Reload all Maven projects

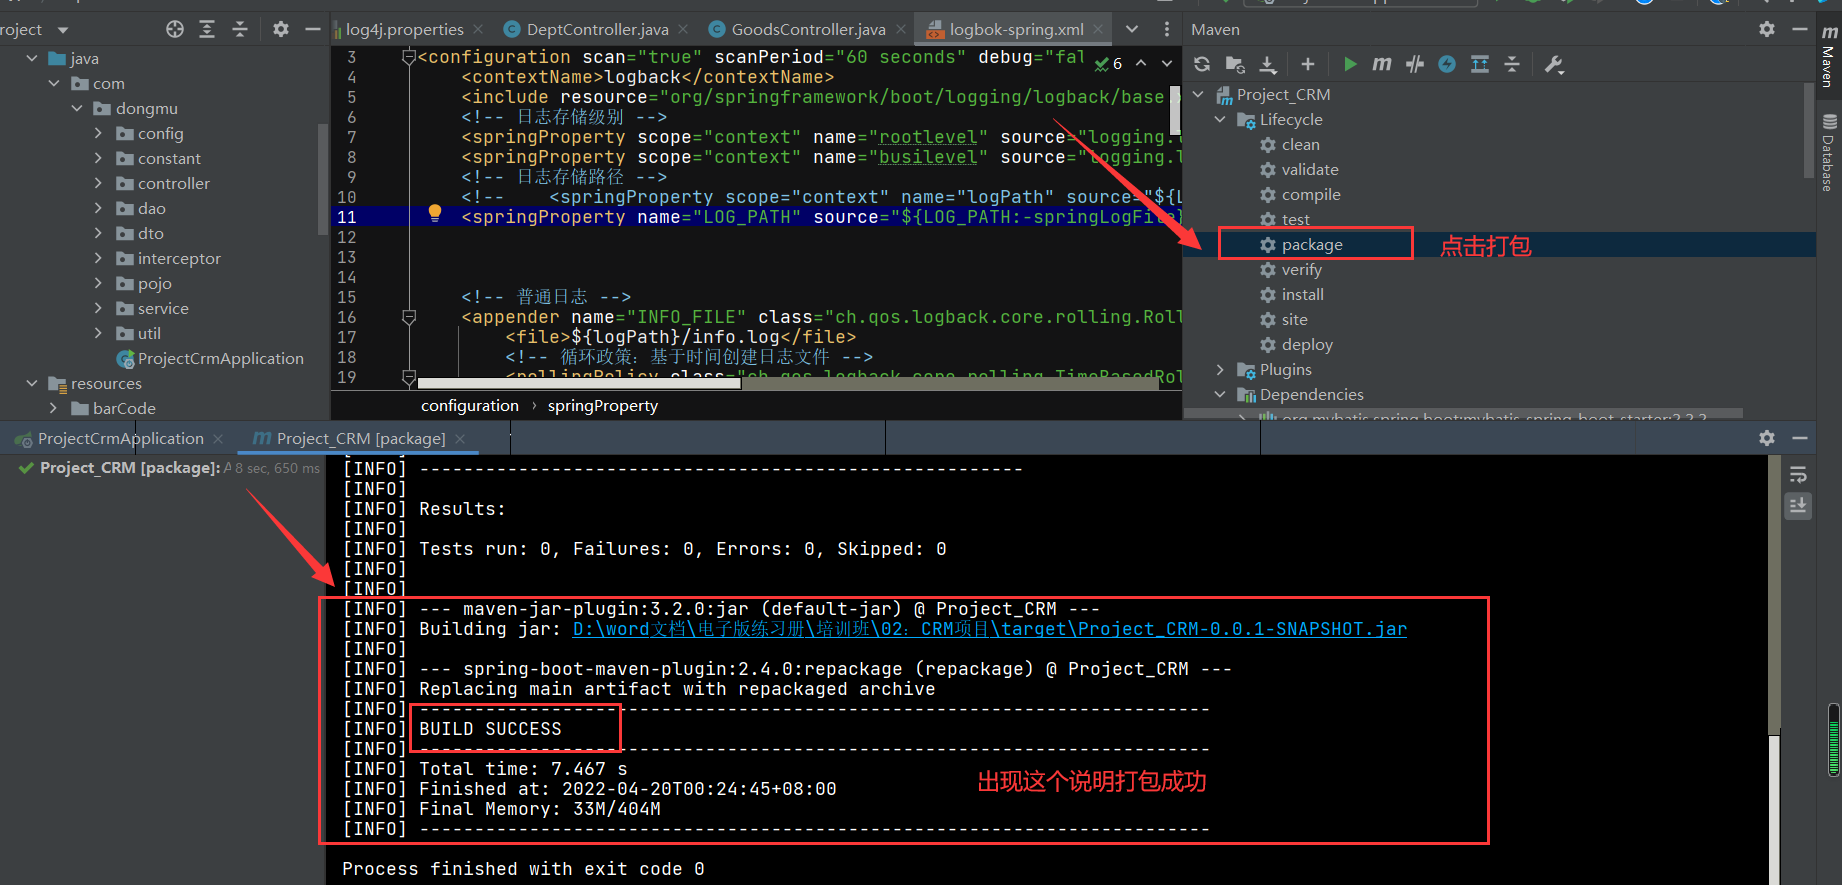coord(1202,65)
